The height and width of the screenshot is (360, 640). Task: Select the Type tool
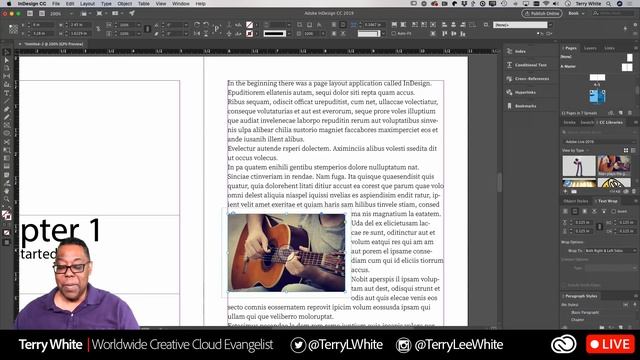(x=7, y=93)
